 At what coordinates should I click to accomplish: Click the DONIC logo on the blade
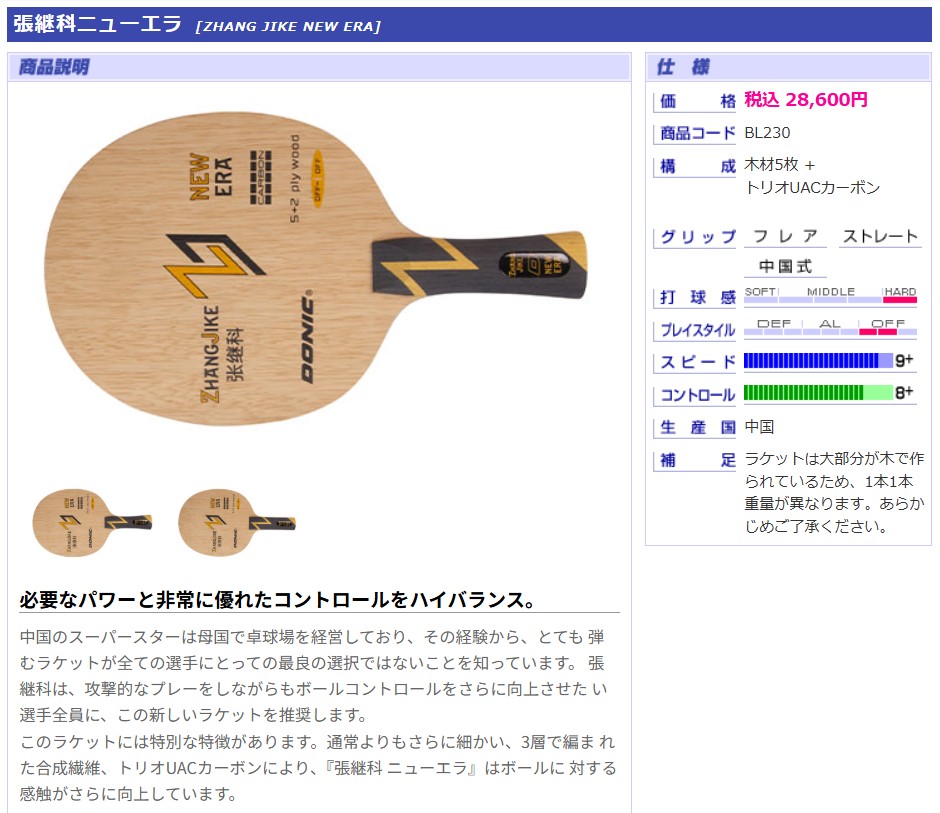(306, 337)
